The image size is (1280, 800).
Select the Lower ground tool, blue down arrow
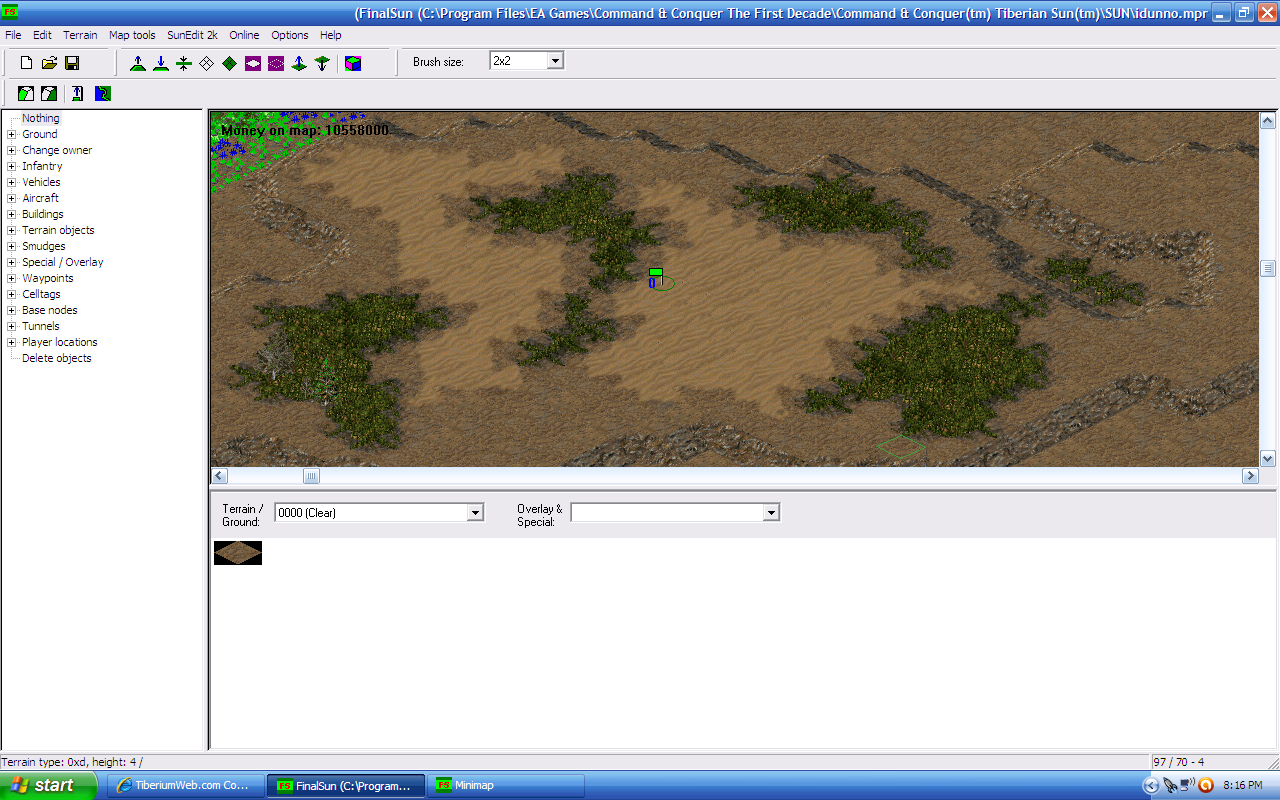pyautogui.click(x=160, y=63)
